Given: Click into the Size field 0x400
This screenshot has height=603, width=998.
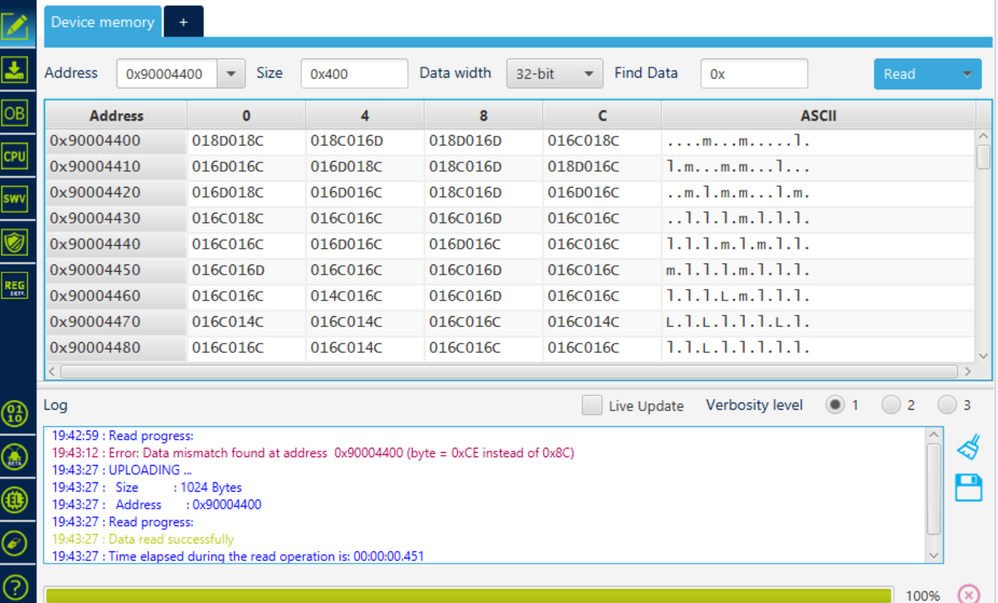Looking at the screenshot, I should tap(354, 74).
